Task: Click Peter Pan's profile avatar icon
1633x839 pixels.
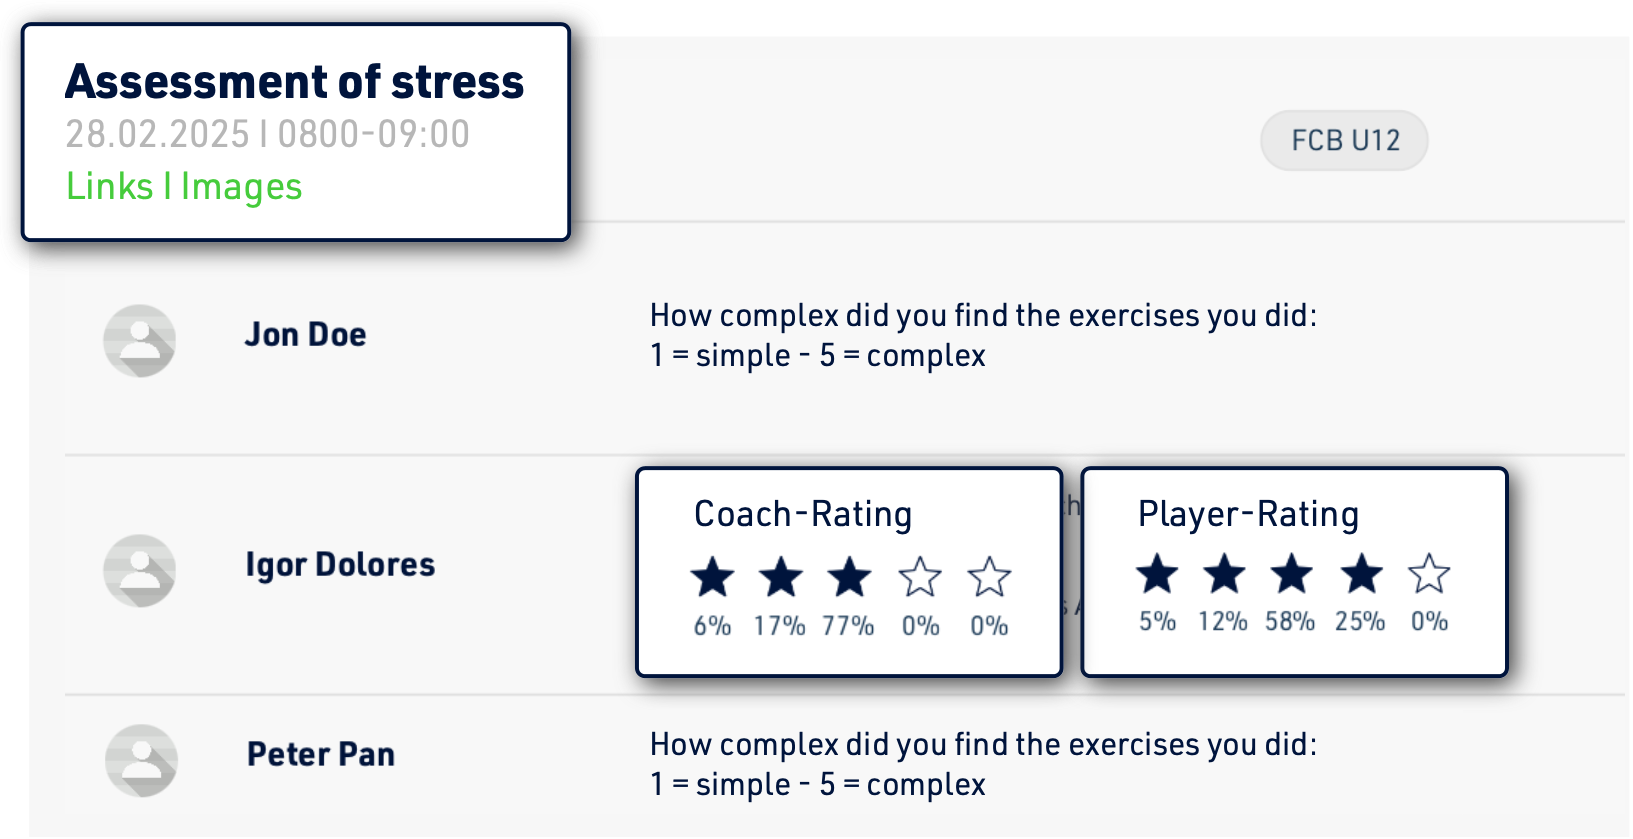Action: point(141,760)
